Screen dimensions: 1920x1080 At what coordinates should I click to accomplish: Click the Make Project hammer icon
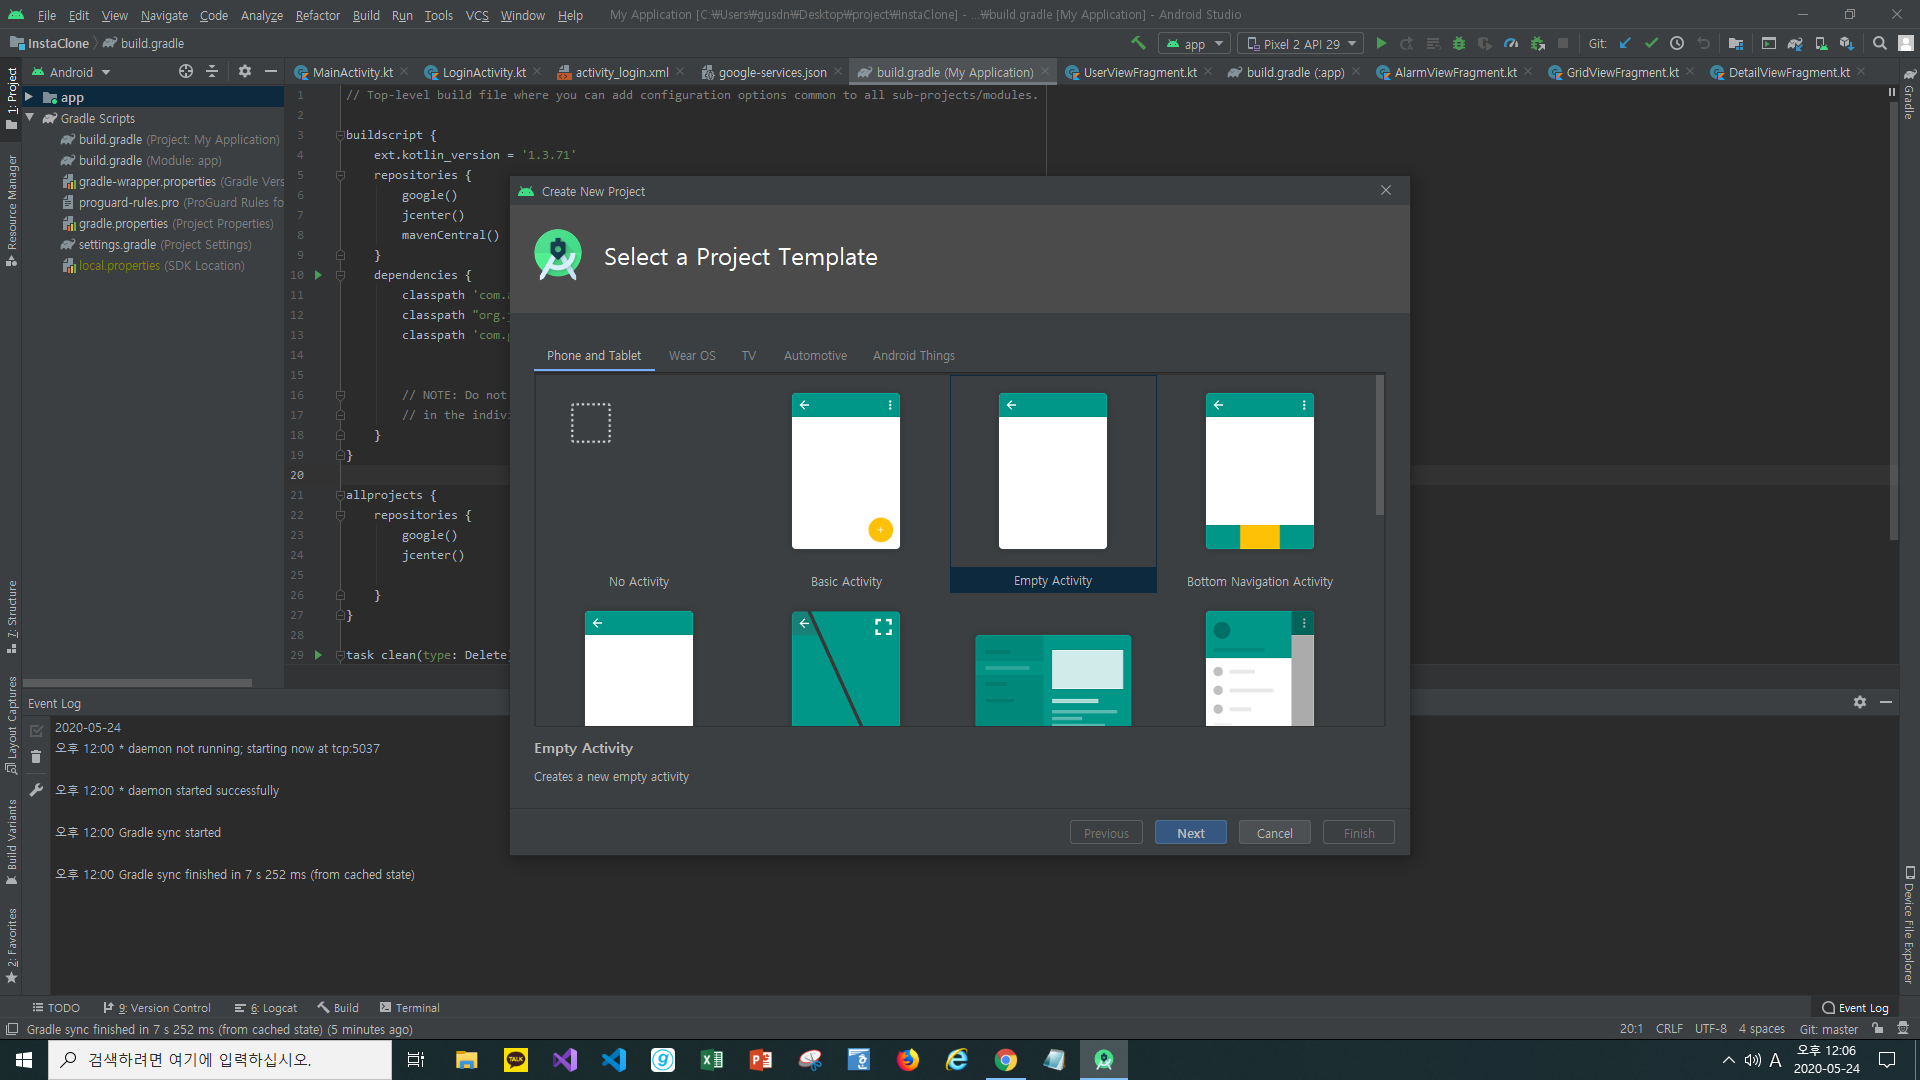pos(1138,43)
